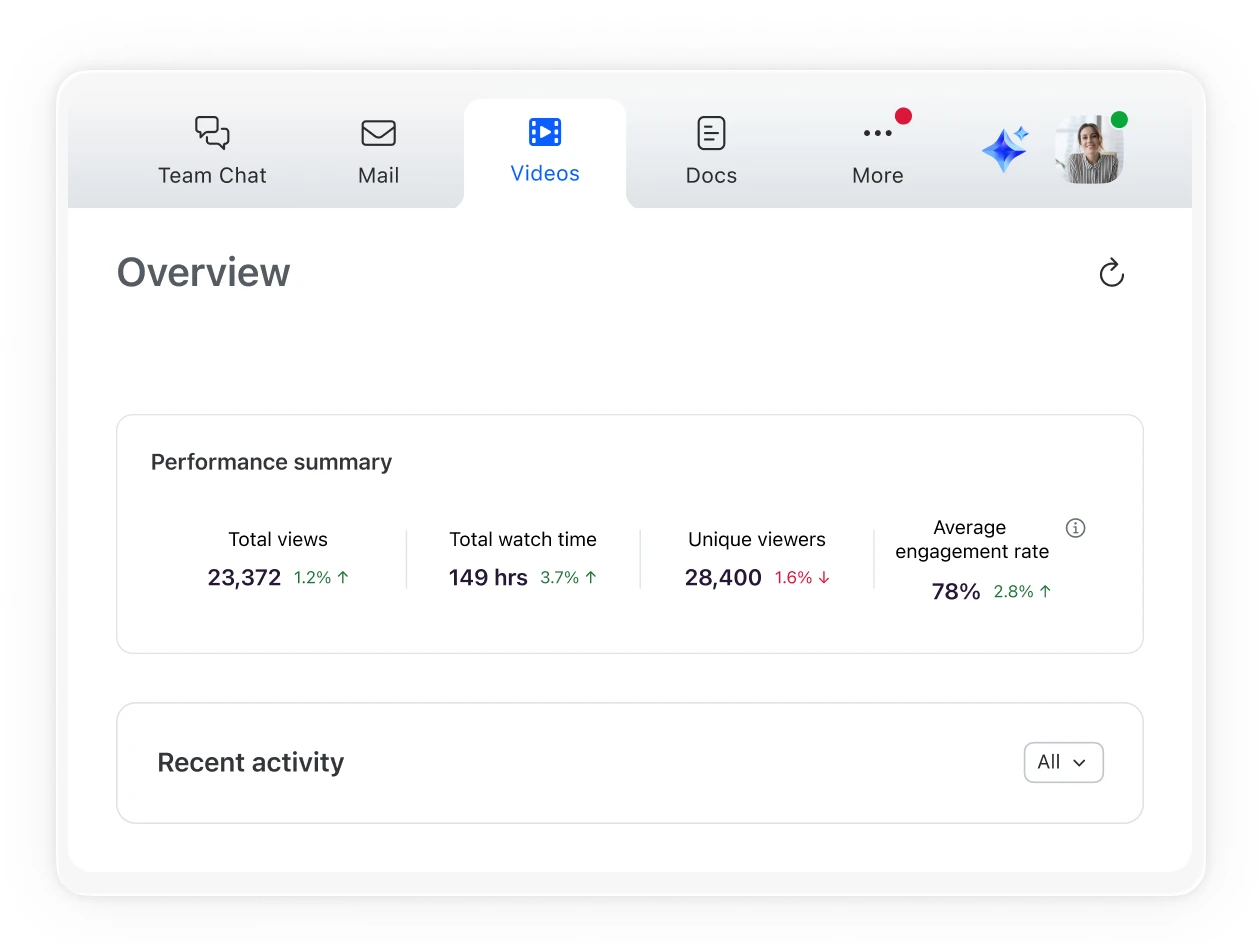Click the Total views value 23,372
This screenshot has width=1259, height=945.
point(244,578)
